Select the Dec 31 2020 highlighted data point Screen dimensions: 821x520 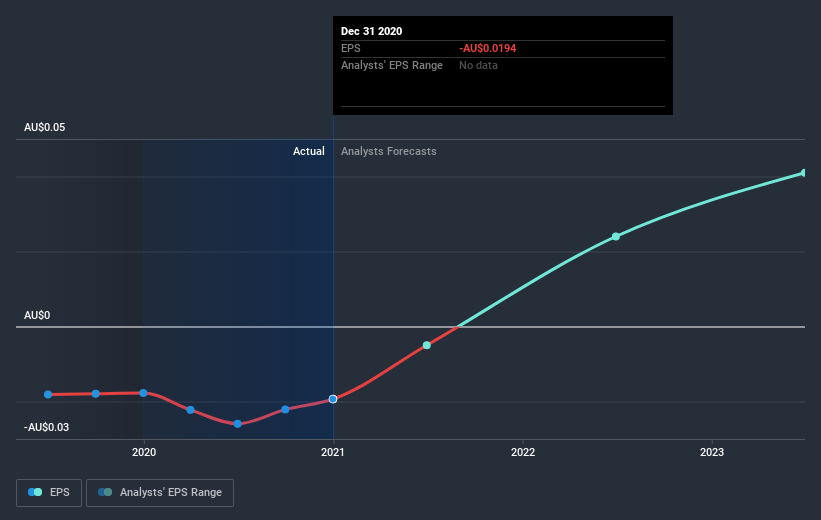pyautogui.click(x=333, y=399)
